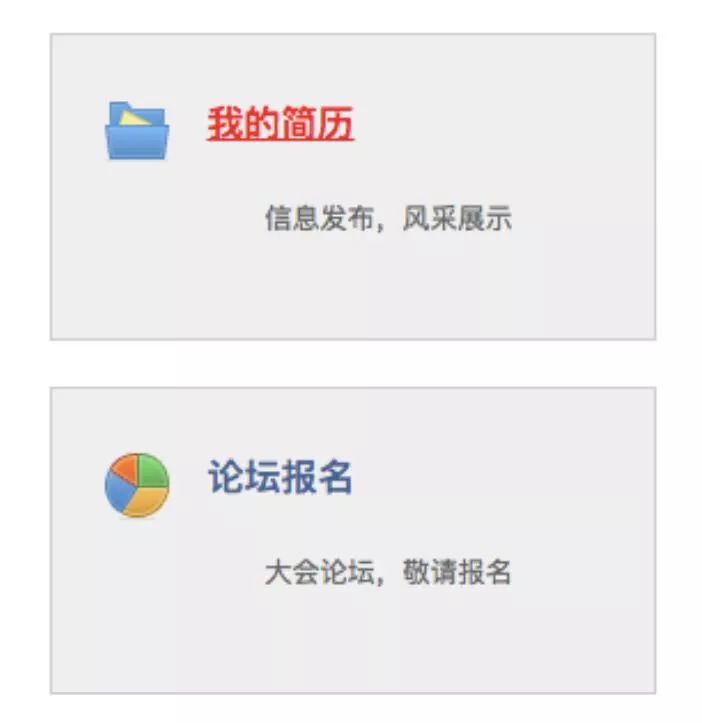Click the blue slice of the pie chart icon

click(x=119, y=493)
